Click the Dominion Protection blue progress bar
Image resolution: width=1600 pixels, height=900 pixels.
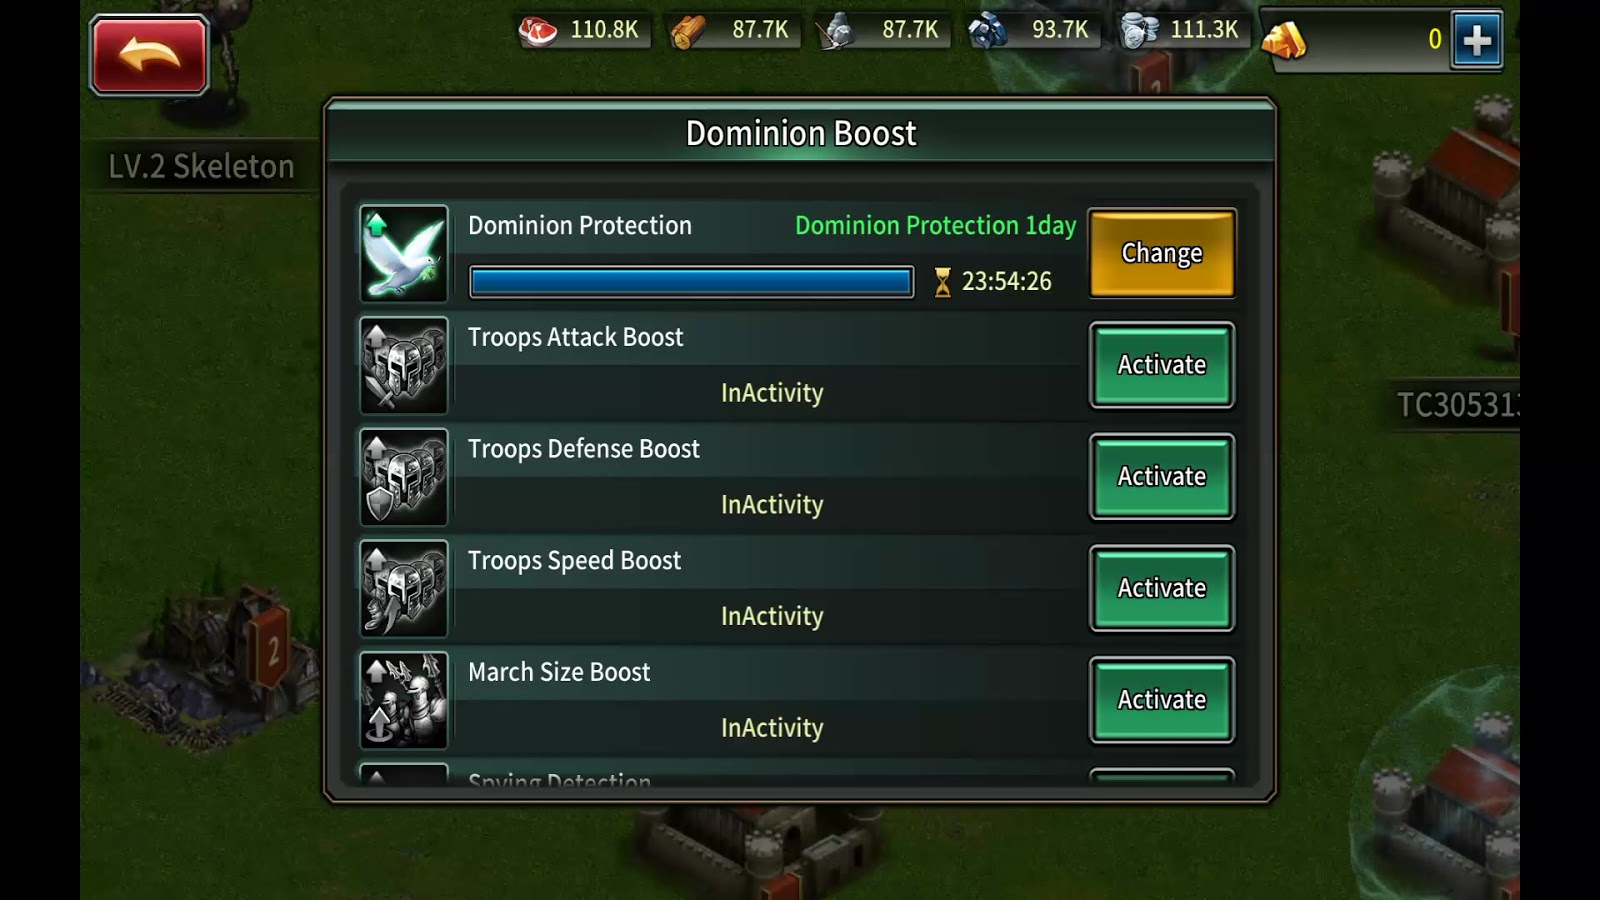pyautogui.click(x=691, y=282)
